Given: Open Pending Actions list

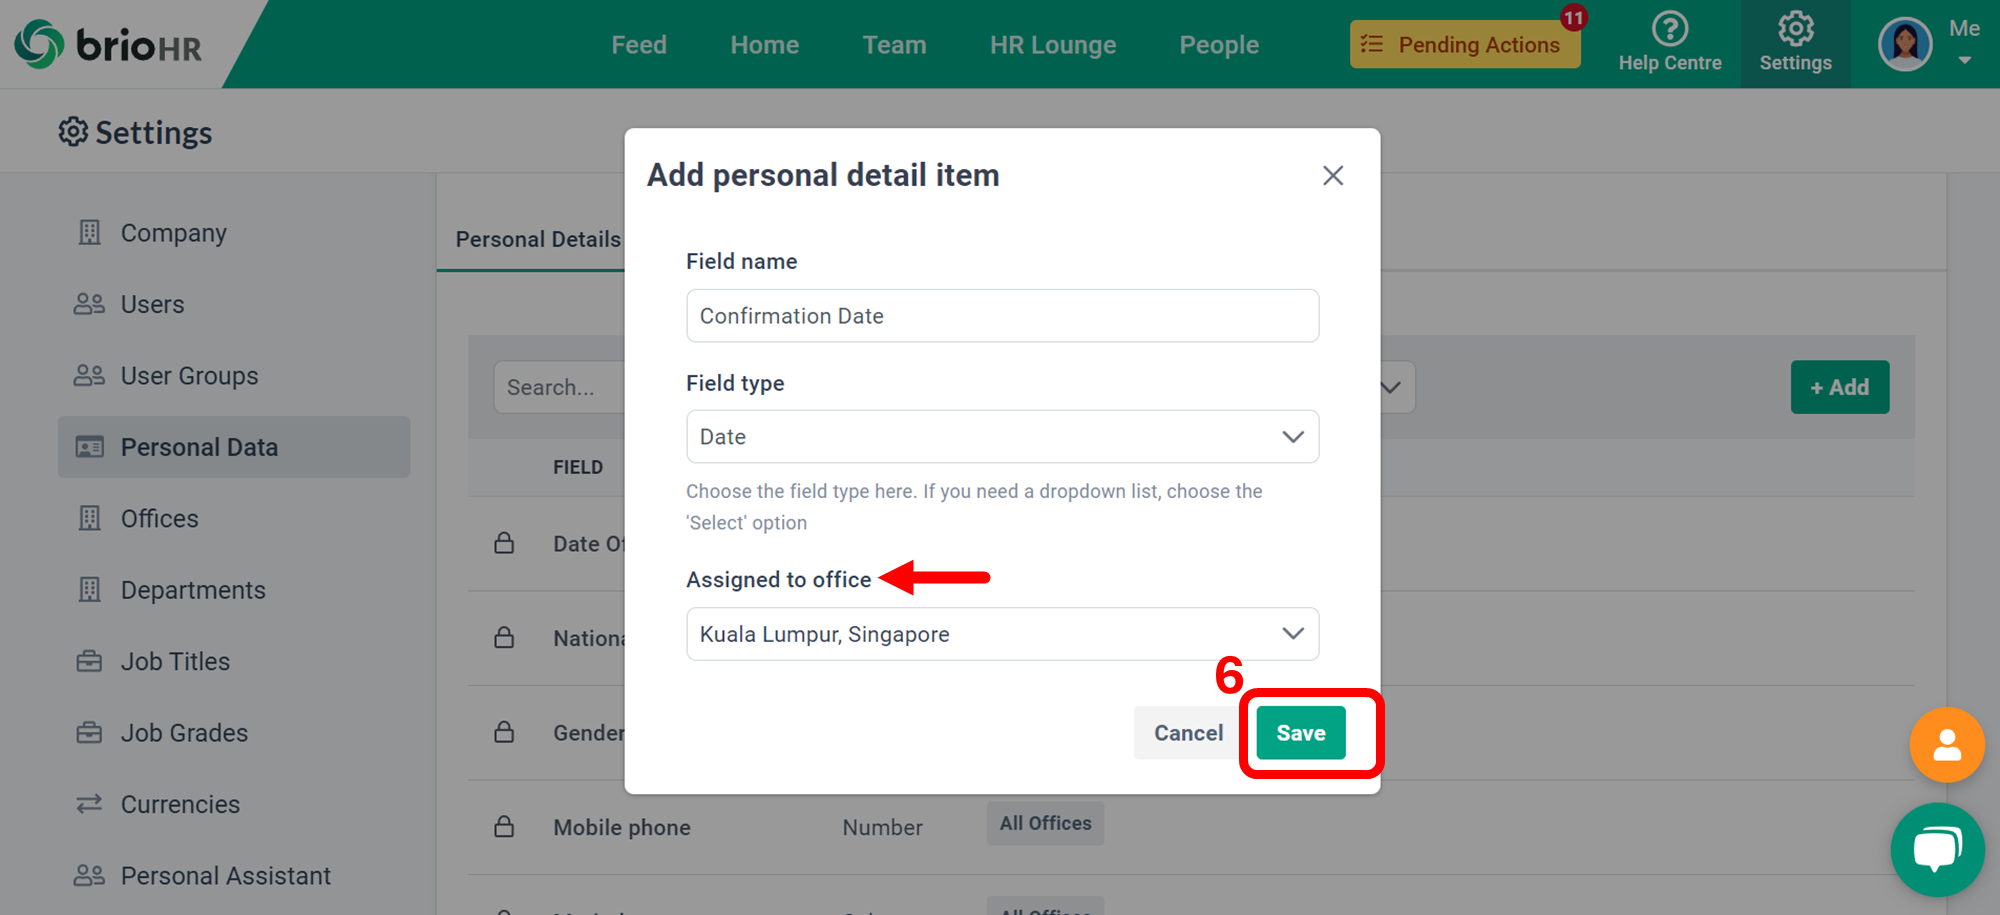Looking at the screenshot, I should 1465,45.
